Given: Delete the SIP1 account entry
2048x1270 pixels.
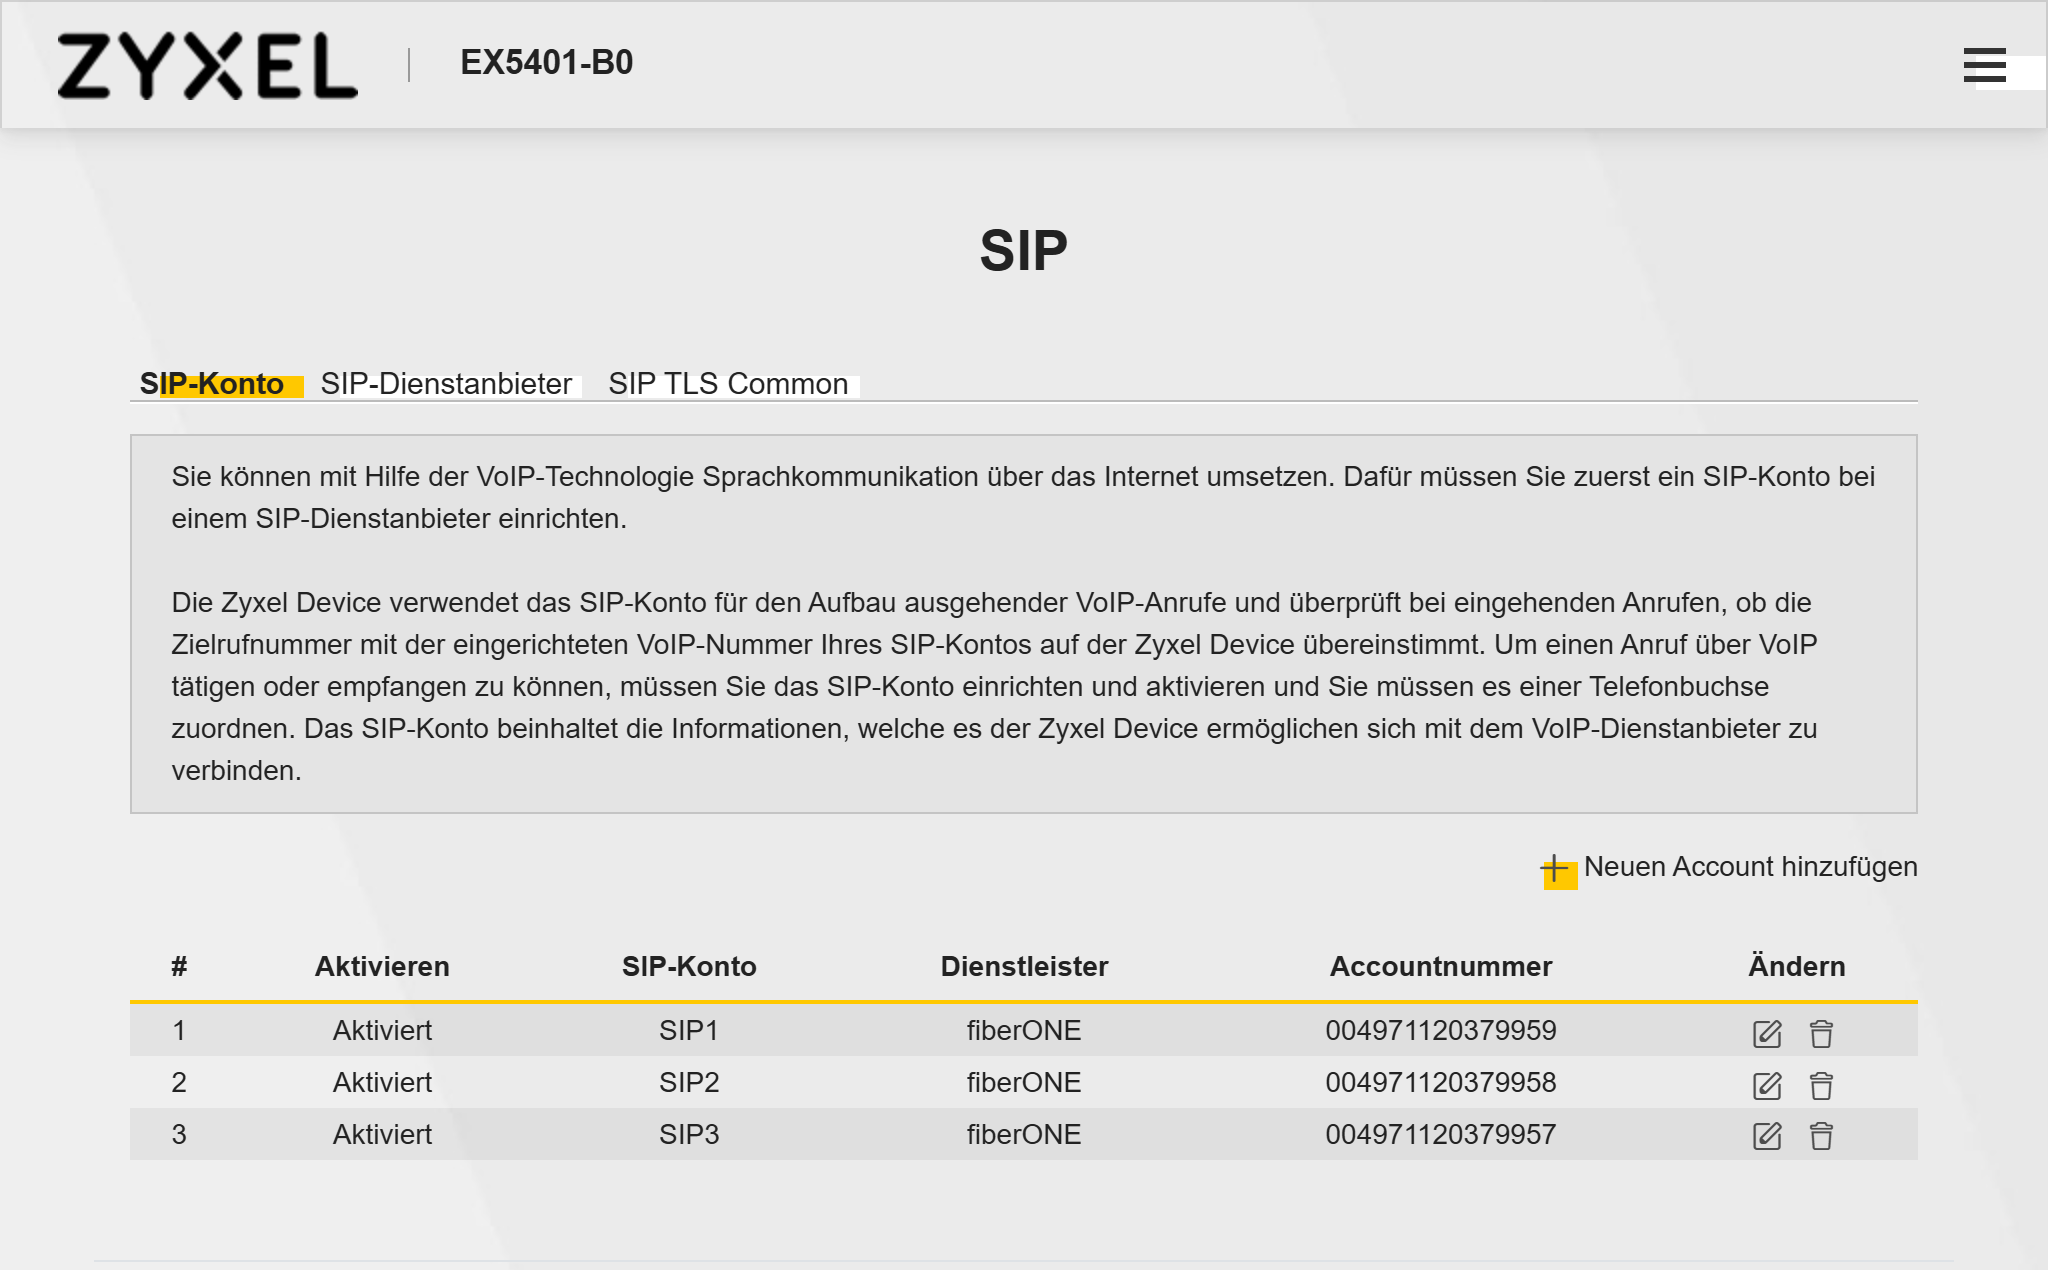Looking at the screenshot, I should coord(1821,1033).
